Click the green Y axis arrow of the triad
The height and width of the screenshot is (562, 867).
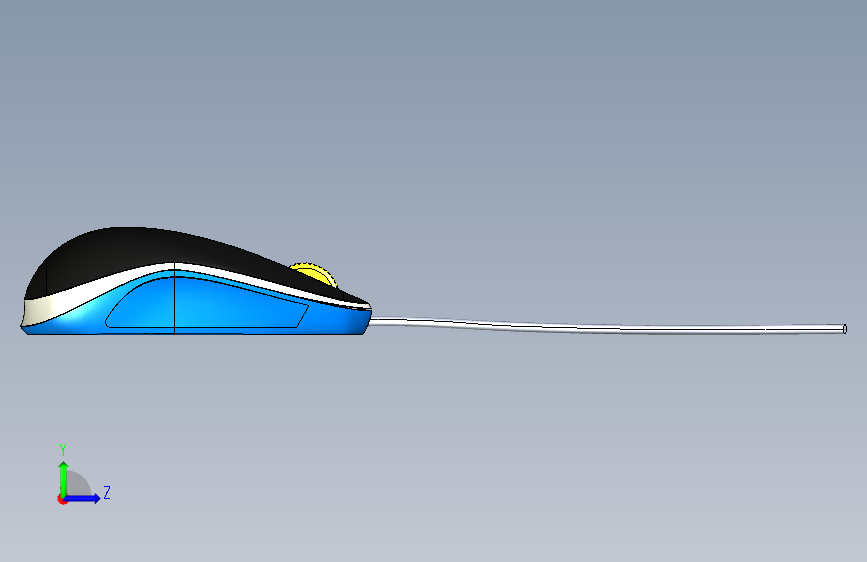click(x=64, y=479)
